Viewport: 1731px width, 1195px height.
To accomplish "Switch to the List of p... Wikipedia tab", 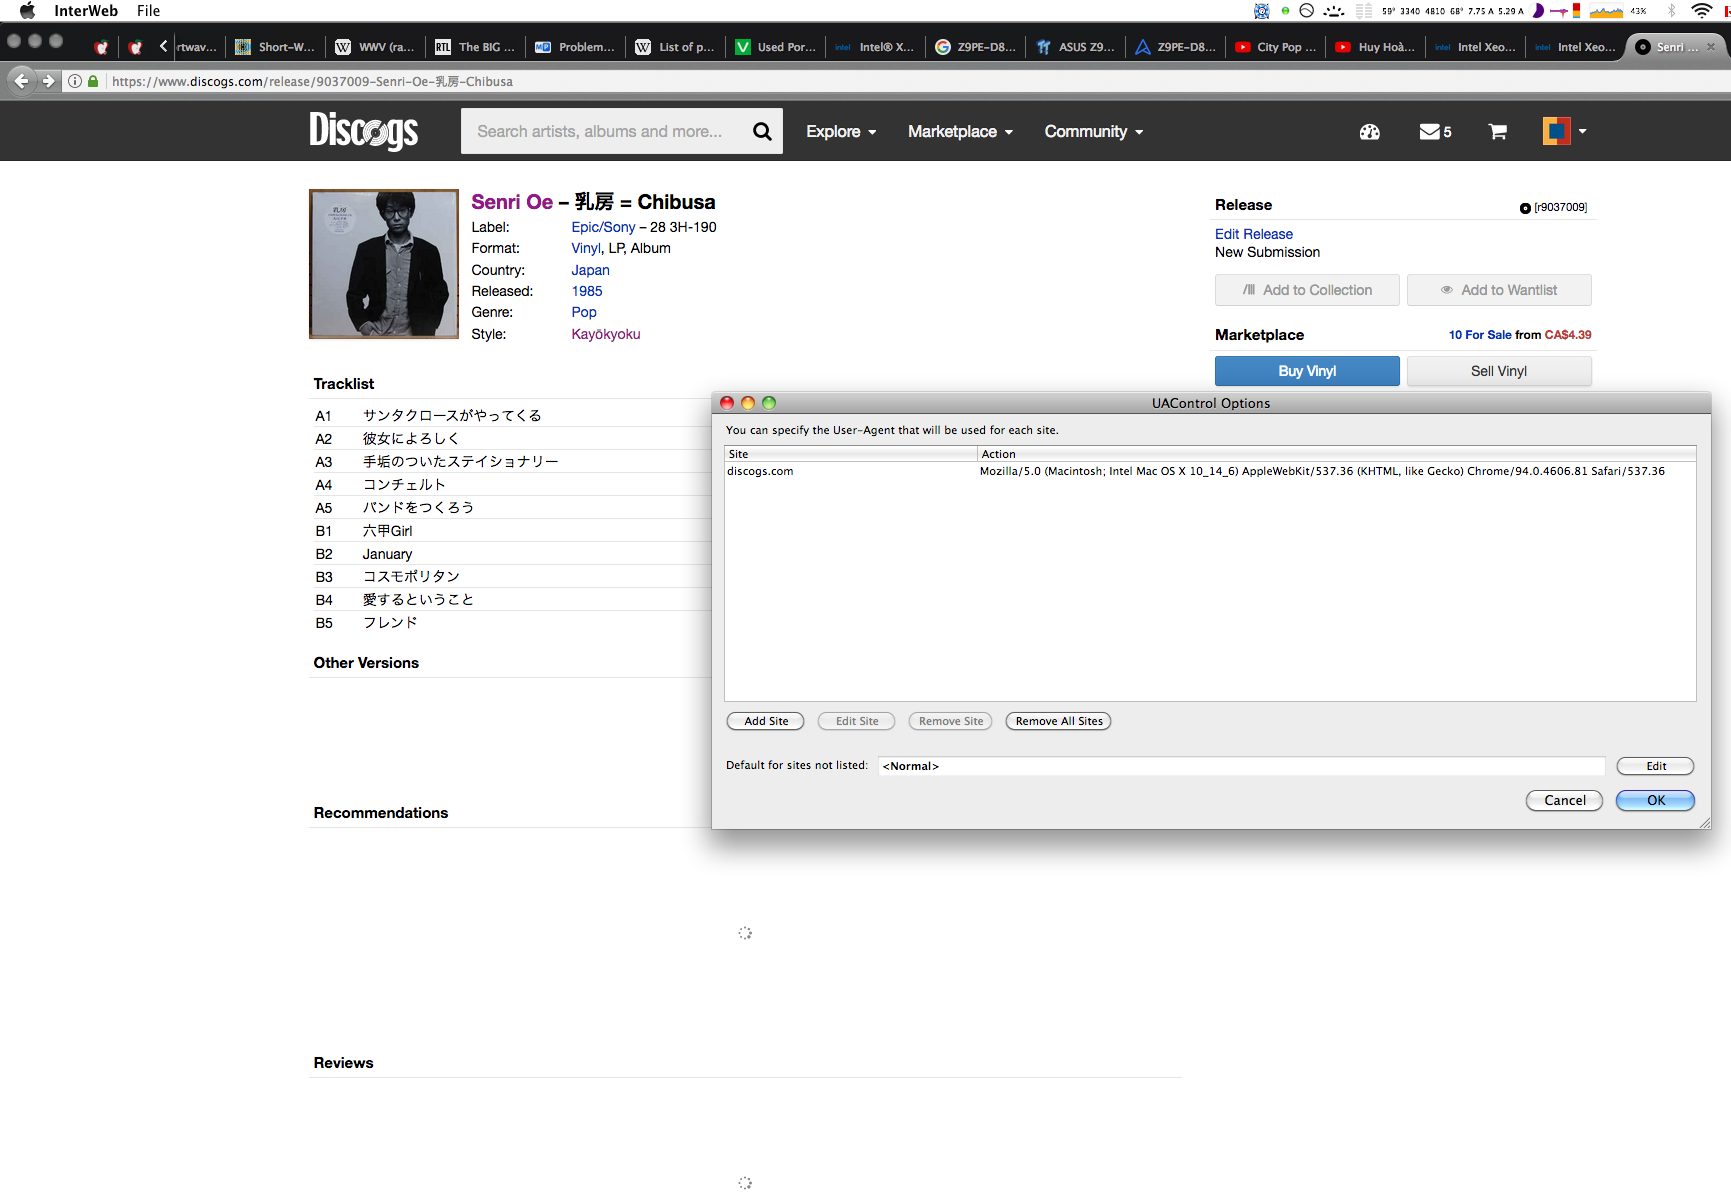I will [676, 46].
